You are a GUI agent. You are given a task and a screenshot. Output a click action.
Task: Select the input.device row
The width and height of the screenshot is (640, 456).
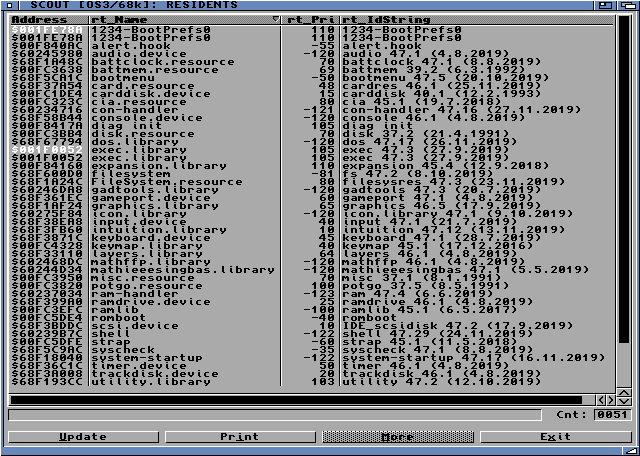click(x=311, y=222)
